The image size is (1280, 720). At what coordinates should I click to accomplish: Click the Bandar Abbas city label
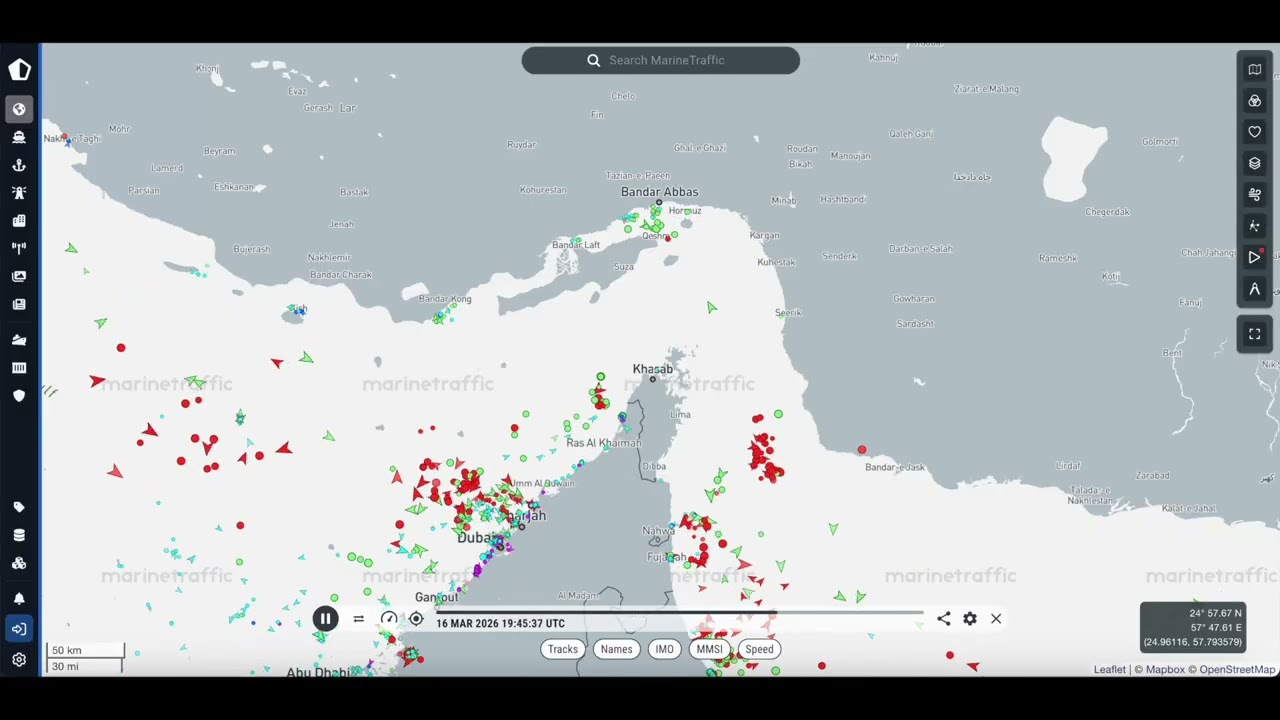click(x=659, y=192)
